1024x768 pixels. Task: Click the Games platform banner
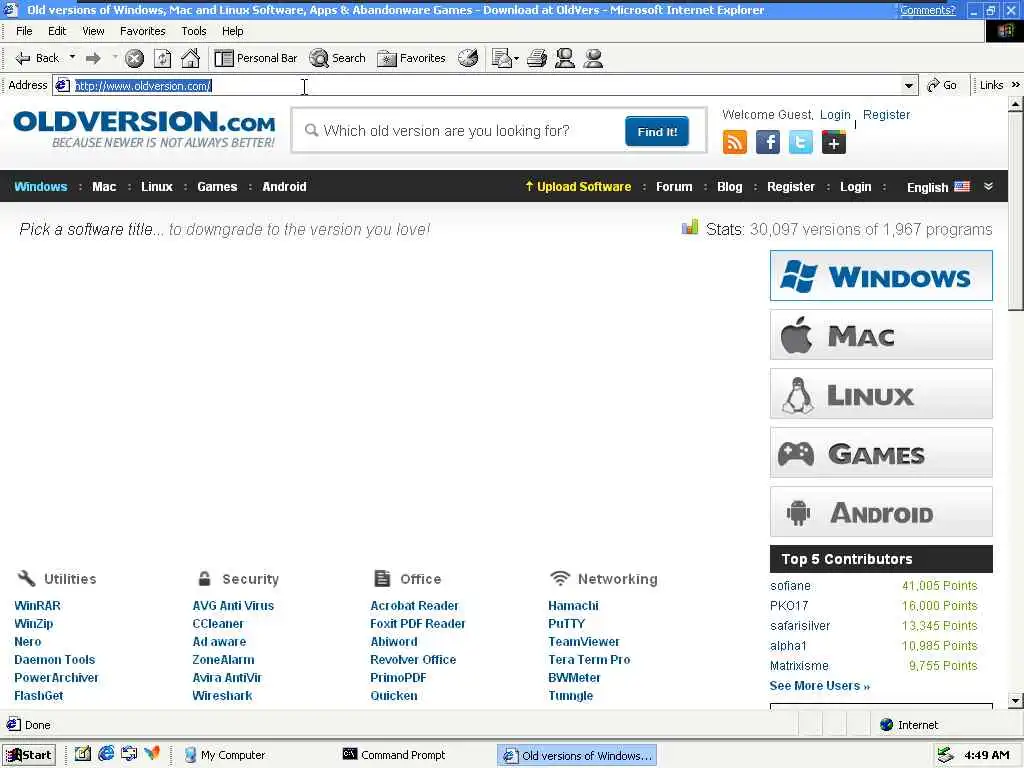[881, 453]
